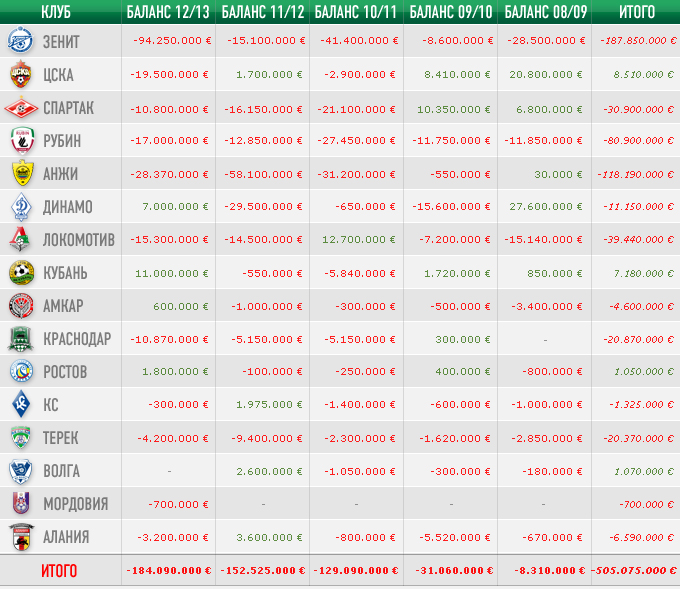
Task: Select the АНЖИ club name
Action: coord(60,173)
